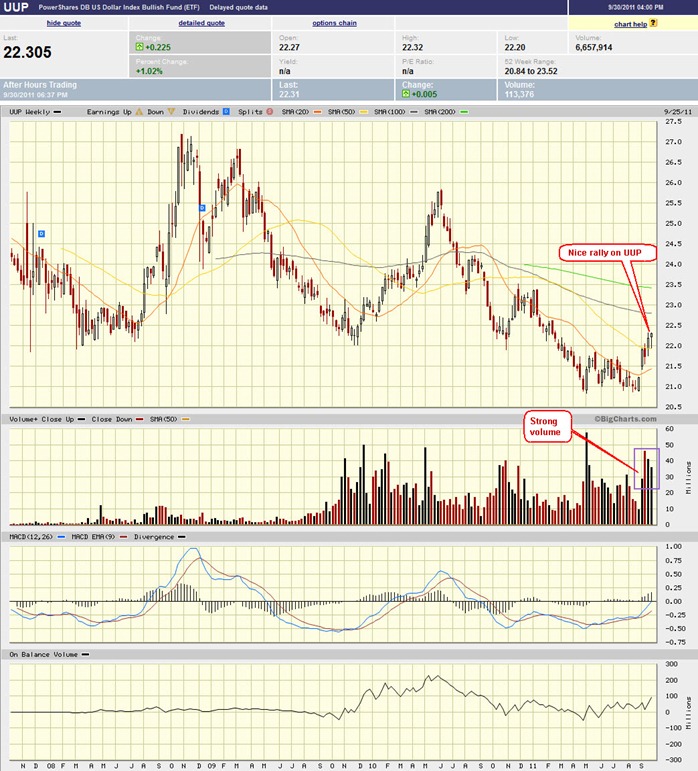Select the Volume value 6,657,914
Screen dimensions: 698x771
click(x=594, y=47)
